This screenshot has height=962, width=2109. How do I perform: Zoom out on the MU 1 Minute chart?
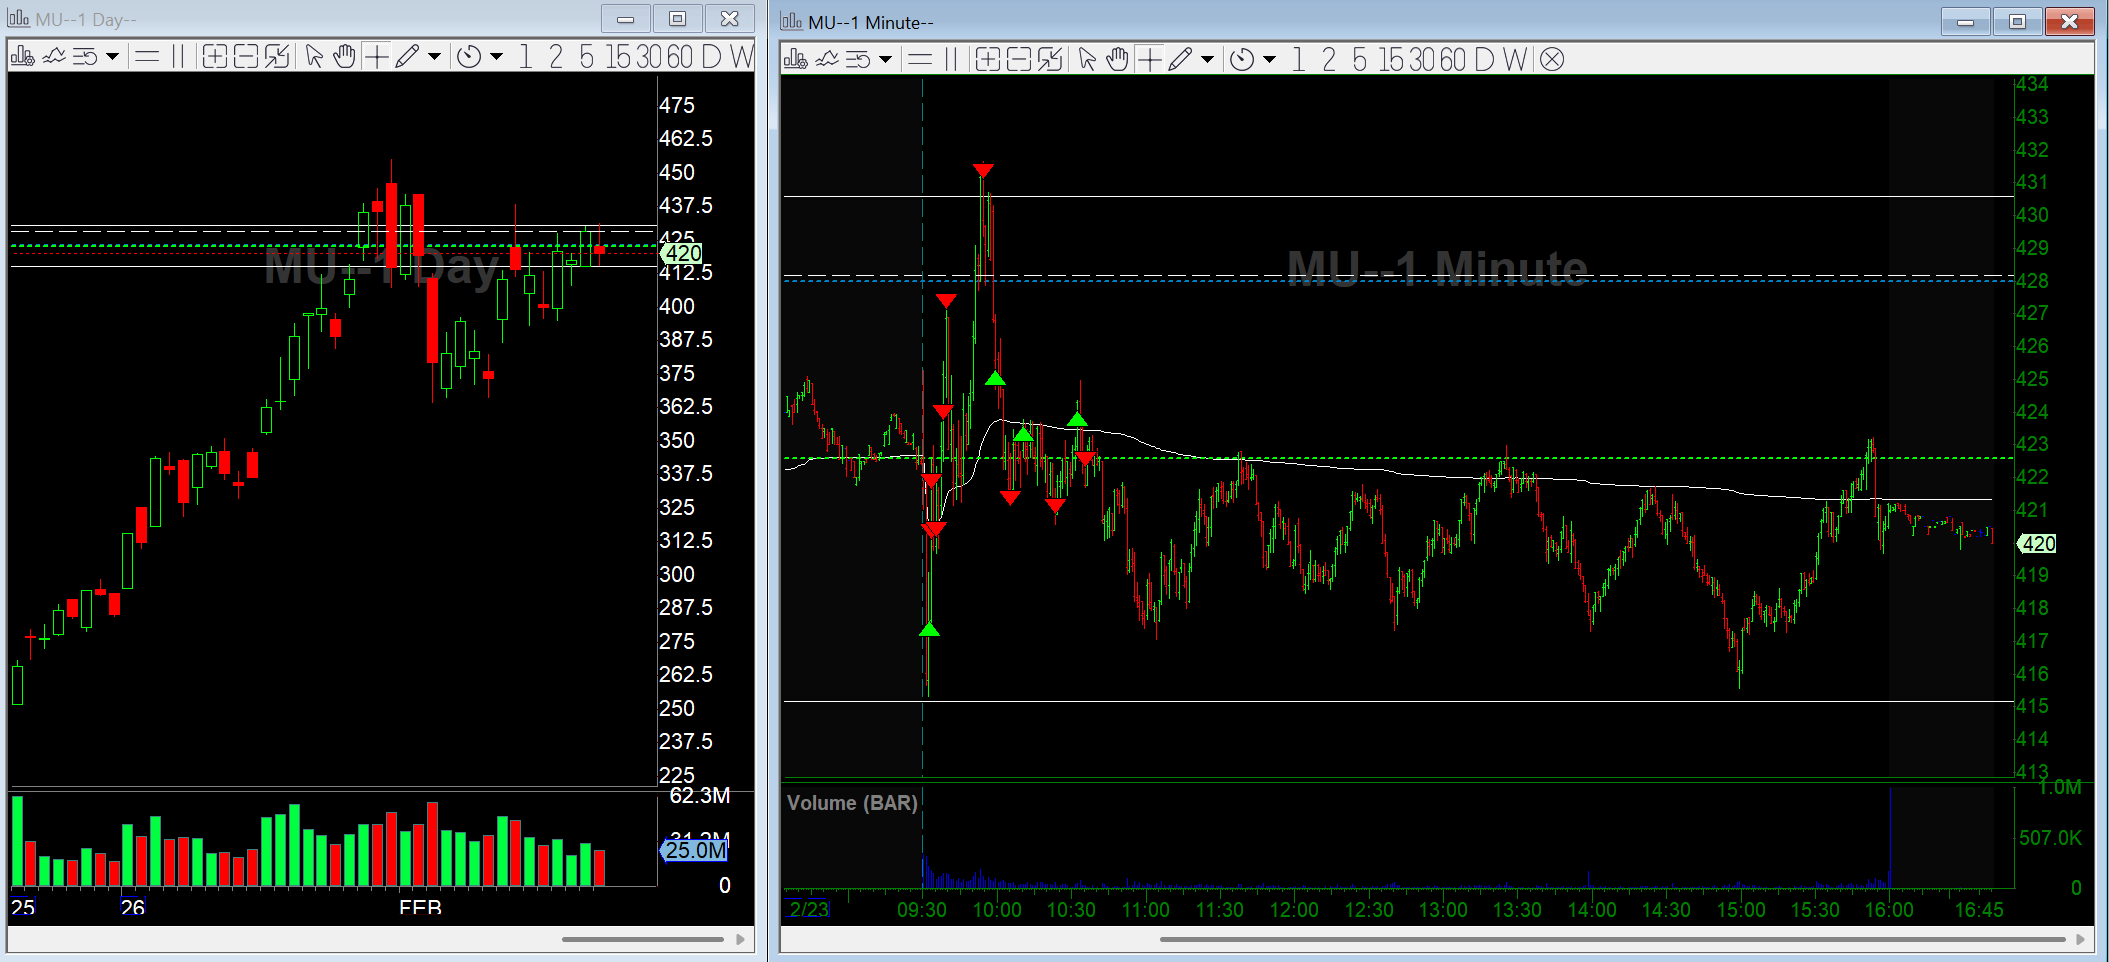pyautogui.click(x=1019, y=59)
